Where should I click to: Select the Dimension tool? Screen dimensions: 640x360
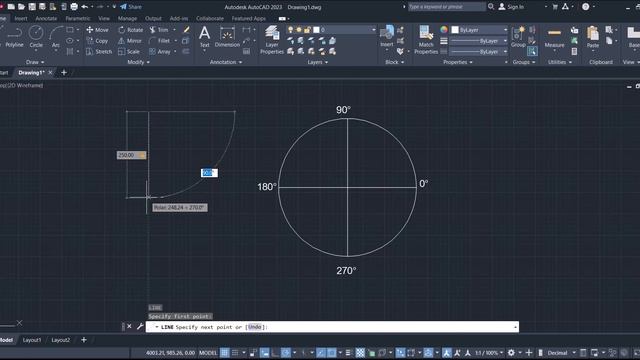(227, 37)
